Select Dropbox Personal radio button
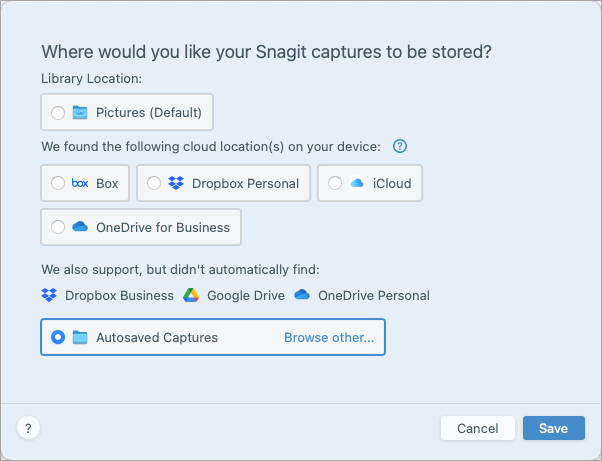 154,183
